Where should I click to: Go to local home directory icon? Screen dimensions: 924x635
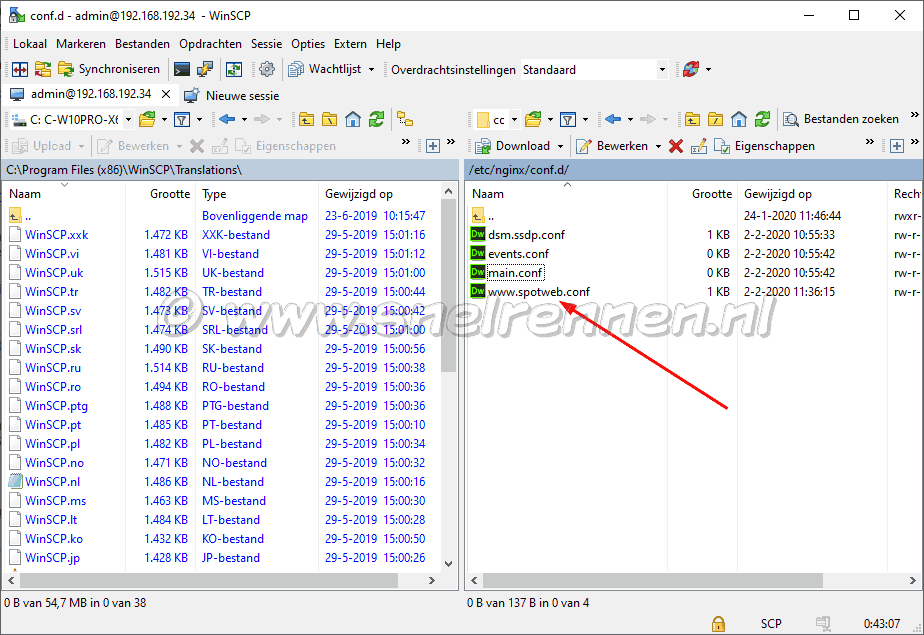click(353, 120)
